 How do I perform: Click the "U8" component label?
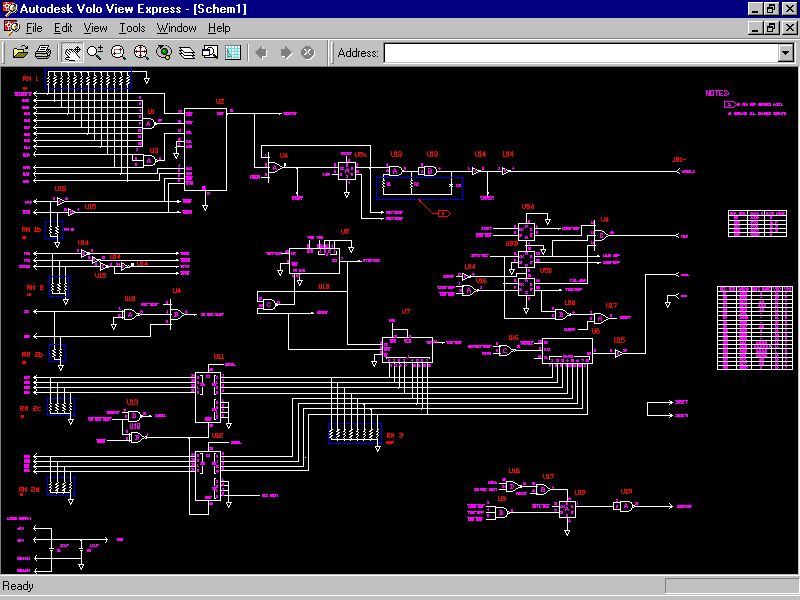[x=345, y=232]
